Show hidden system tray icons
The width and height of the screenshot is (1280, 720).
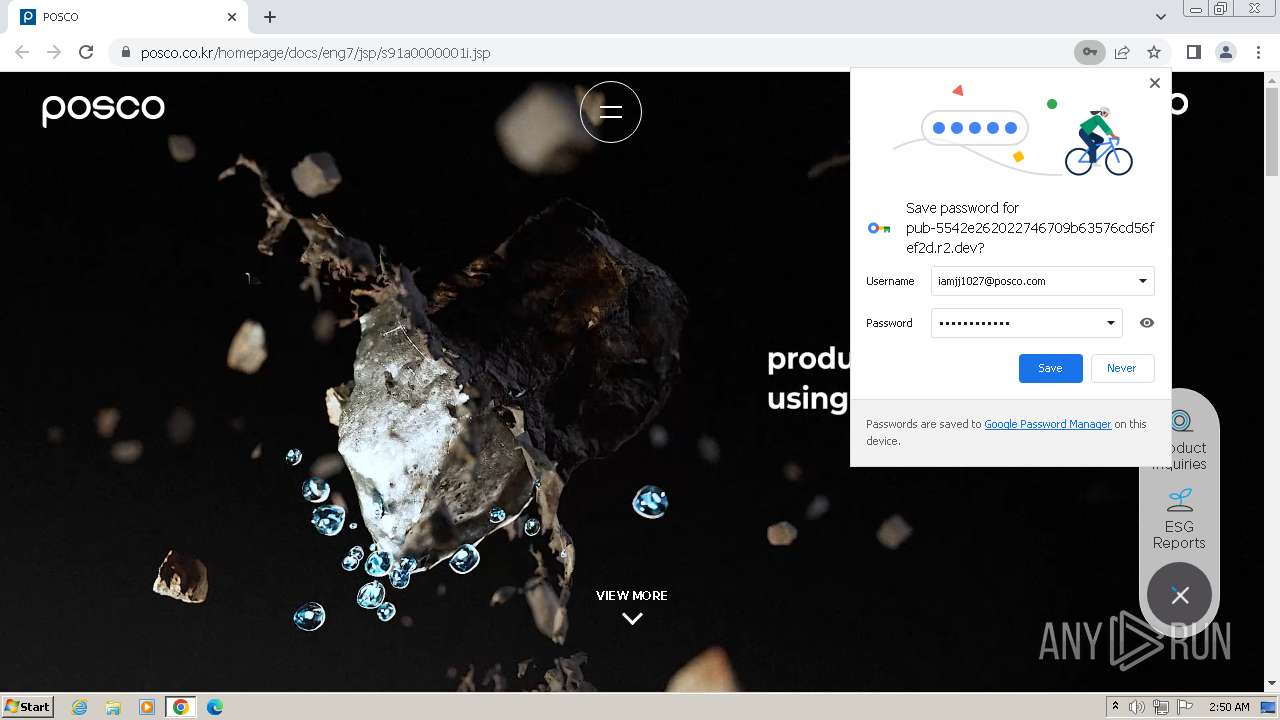coord(1115,707)
